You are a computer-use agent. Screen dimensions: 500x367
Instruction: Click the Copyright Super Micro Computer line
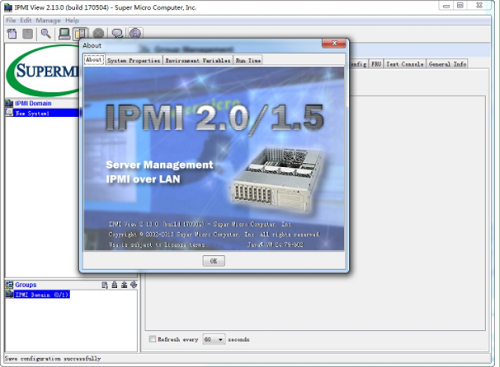[214, 234]
